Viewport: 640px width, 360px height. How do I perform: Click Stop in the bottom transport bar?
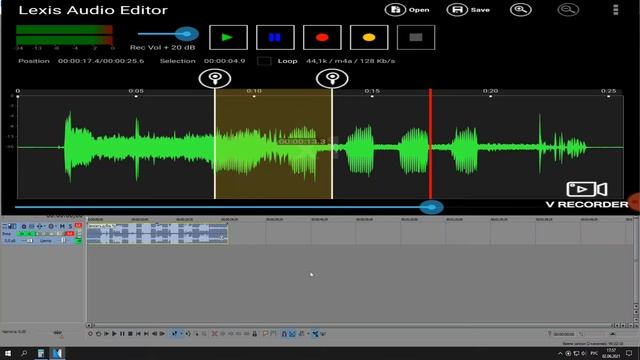coord(130,334)
